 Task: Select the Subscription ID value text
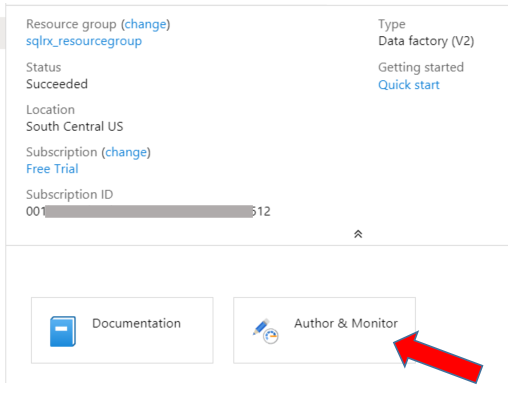pos(148,211)
